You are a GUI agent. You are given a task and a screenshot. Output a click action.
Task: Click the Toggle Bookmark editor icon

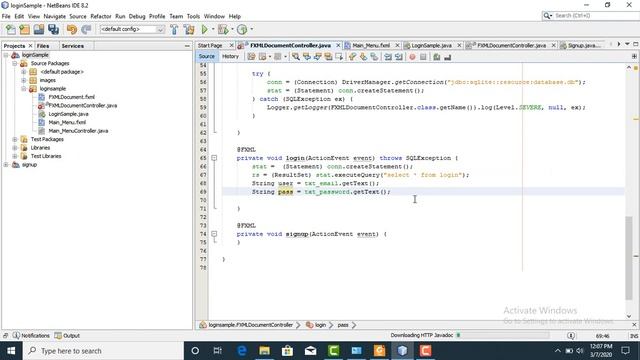point(374,57)
